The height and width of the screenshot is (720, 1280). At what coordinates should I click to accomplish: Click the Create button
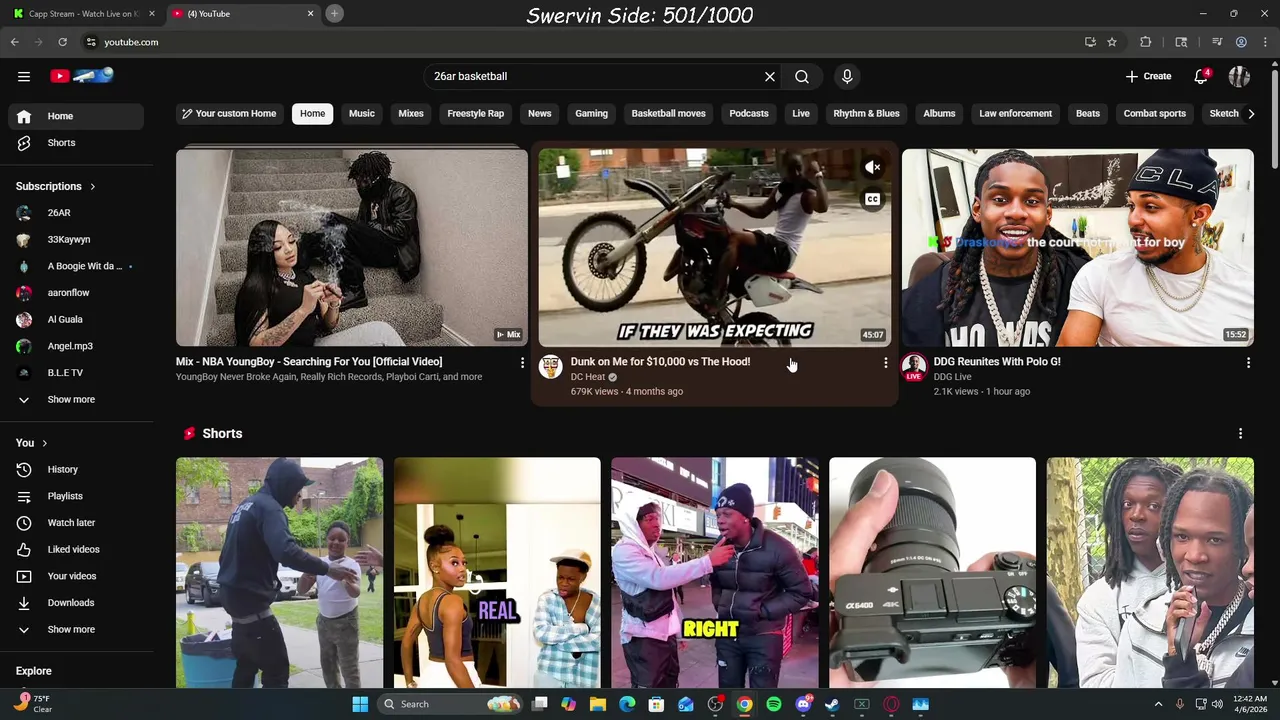pyautogui.click(x=1148, y=76)
